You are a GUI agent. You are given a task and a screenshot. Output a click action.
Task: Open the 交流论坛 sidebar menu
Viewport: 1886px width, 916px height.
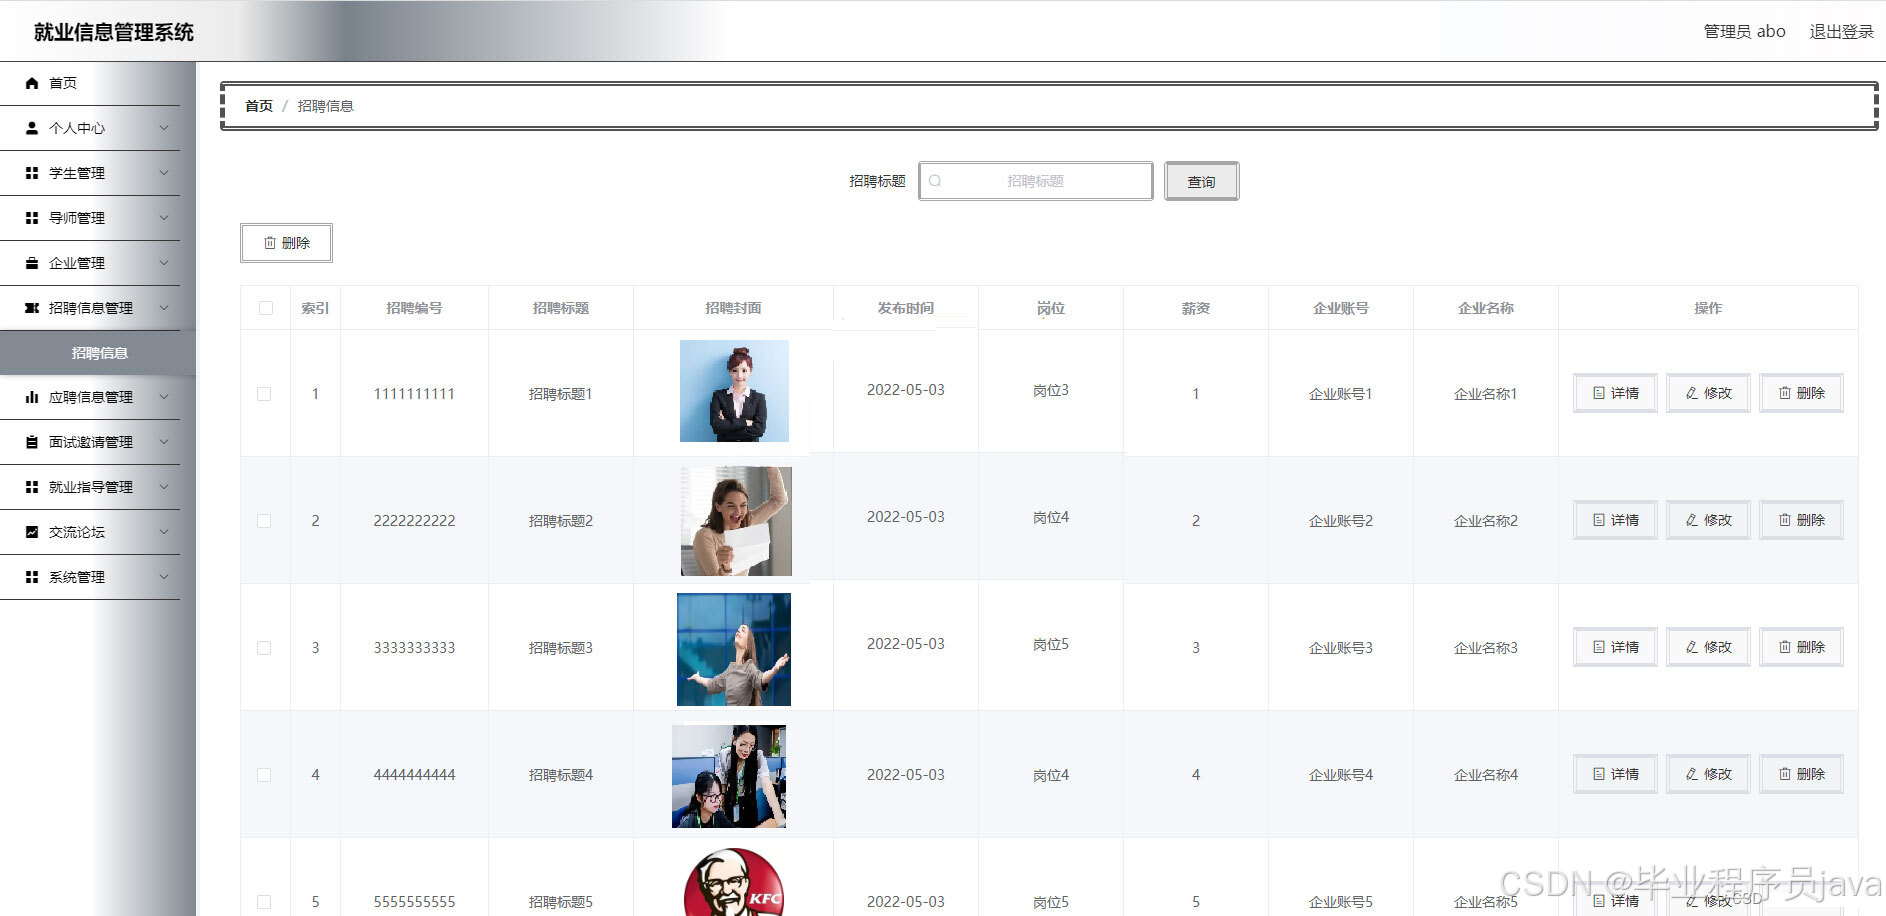click(90, 532)
